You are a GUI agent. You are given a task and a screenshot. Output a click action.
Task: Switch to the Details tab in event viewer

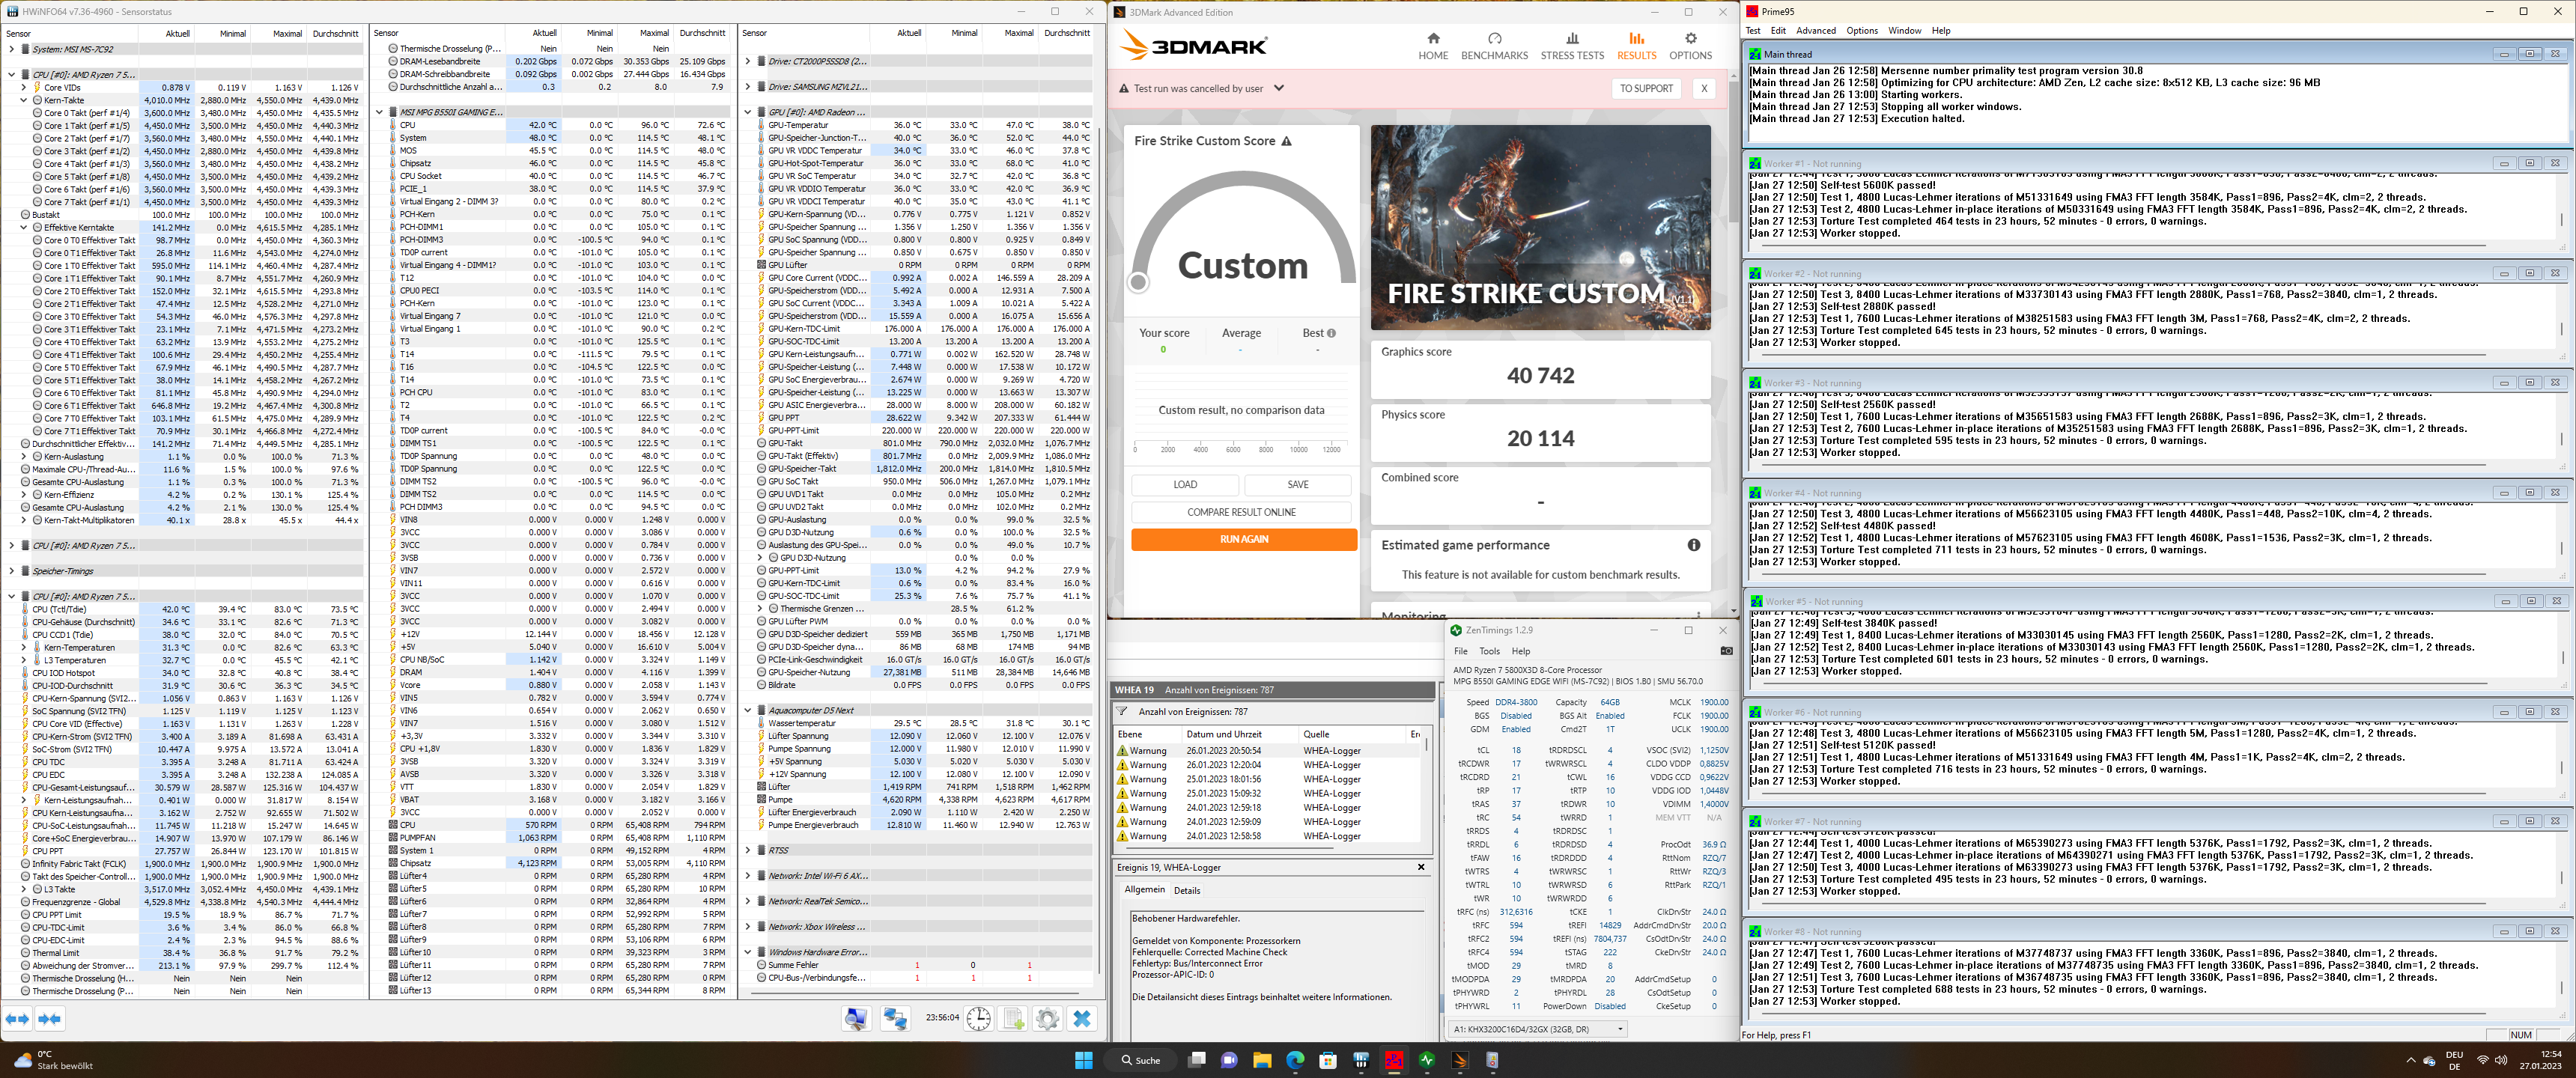(x=1186, y=891)
